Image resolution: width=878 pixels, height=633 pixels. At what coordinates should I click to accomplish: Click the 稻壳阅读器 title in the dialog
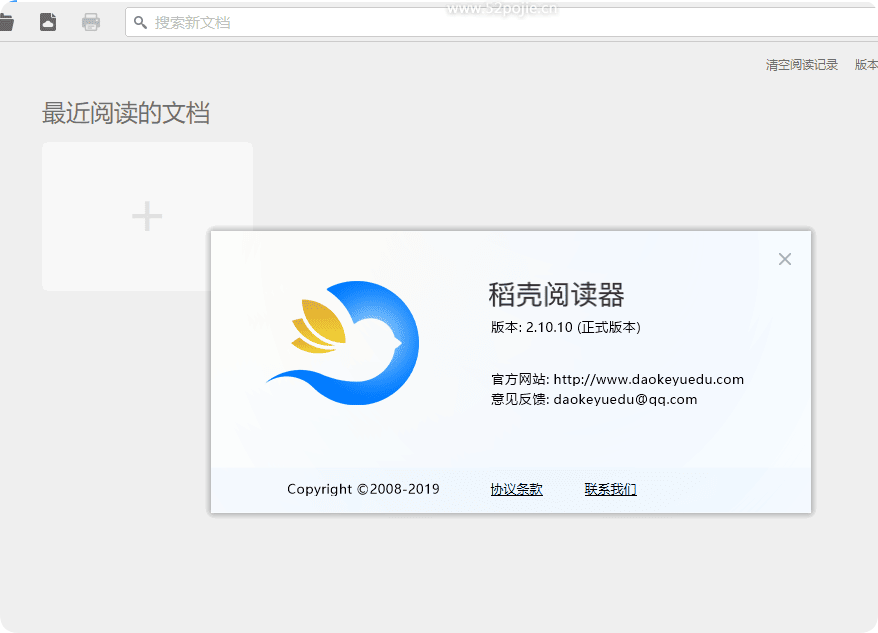(x=556, y=295)
